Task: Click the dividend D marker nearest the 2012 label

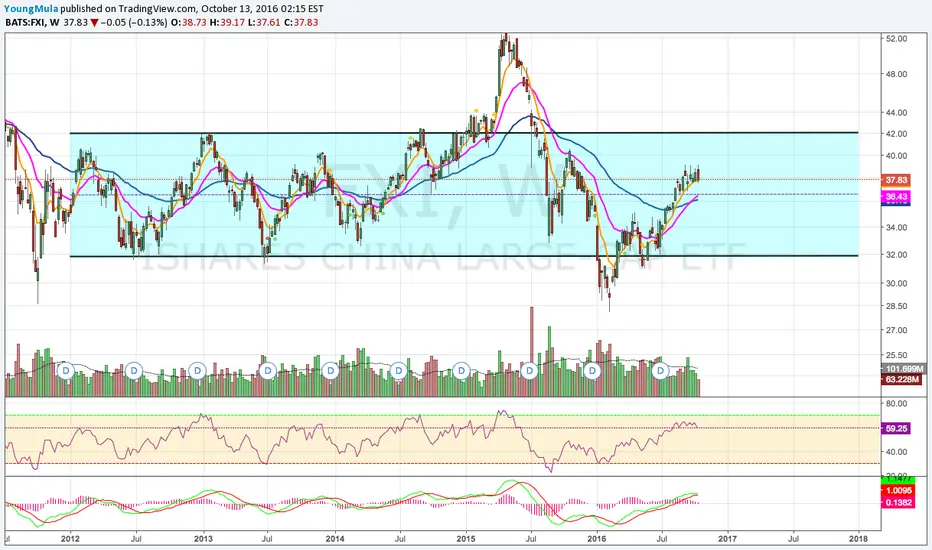Action: [66, 371]
